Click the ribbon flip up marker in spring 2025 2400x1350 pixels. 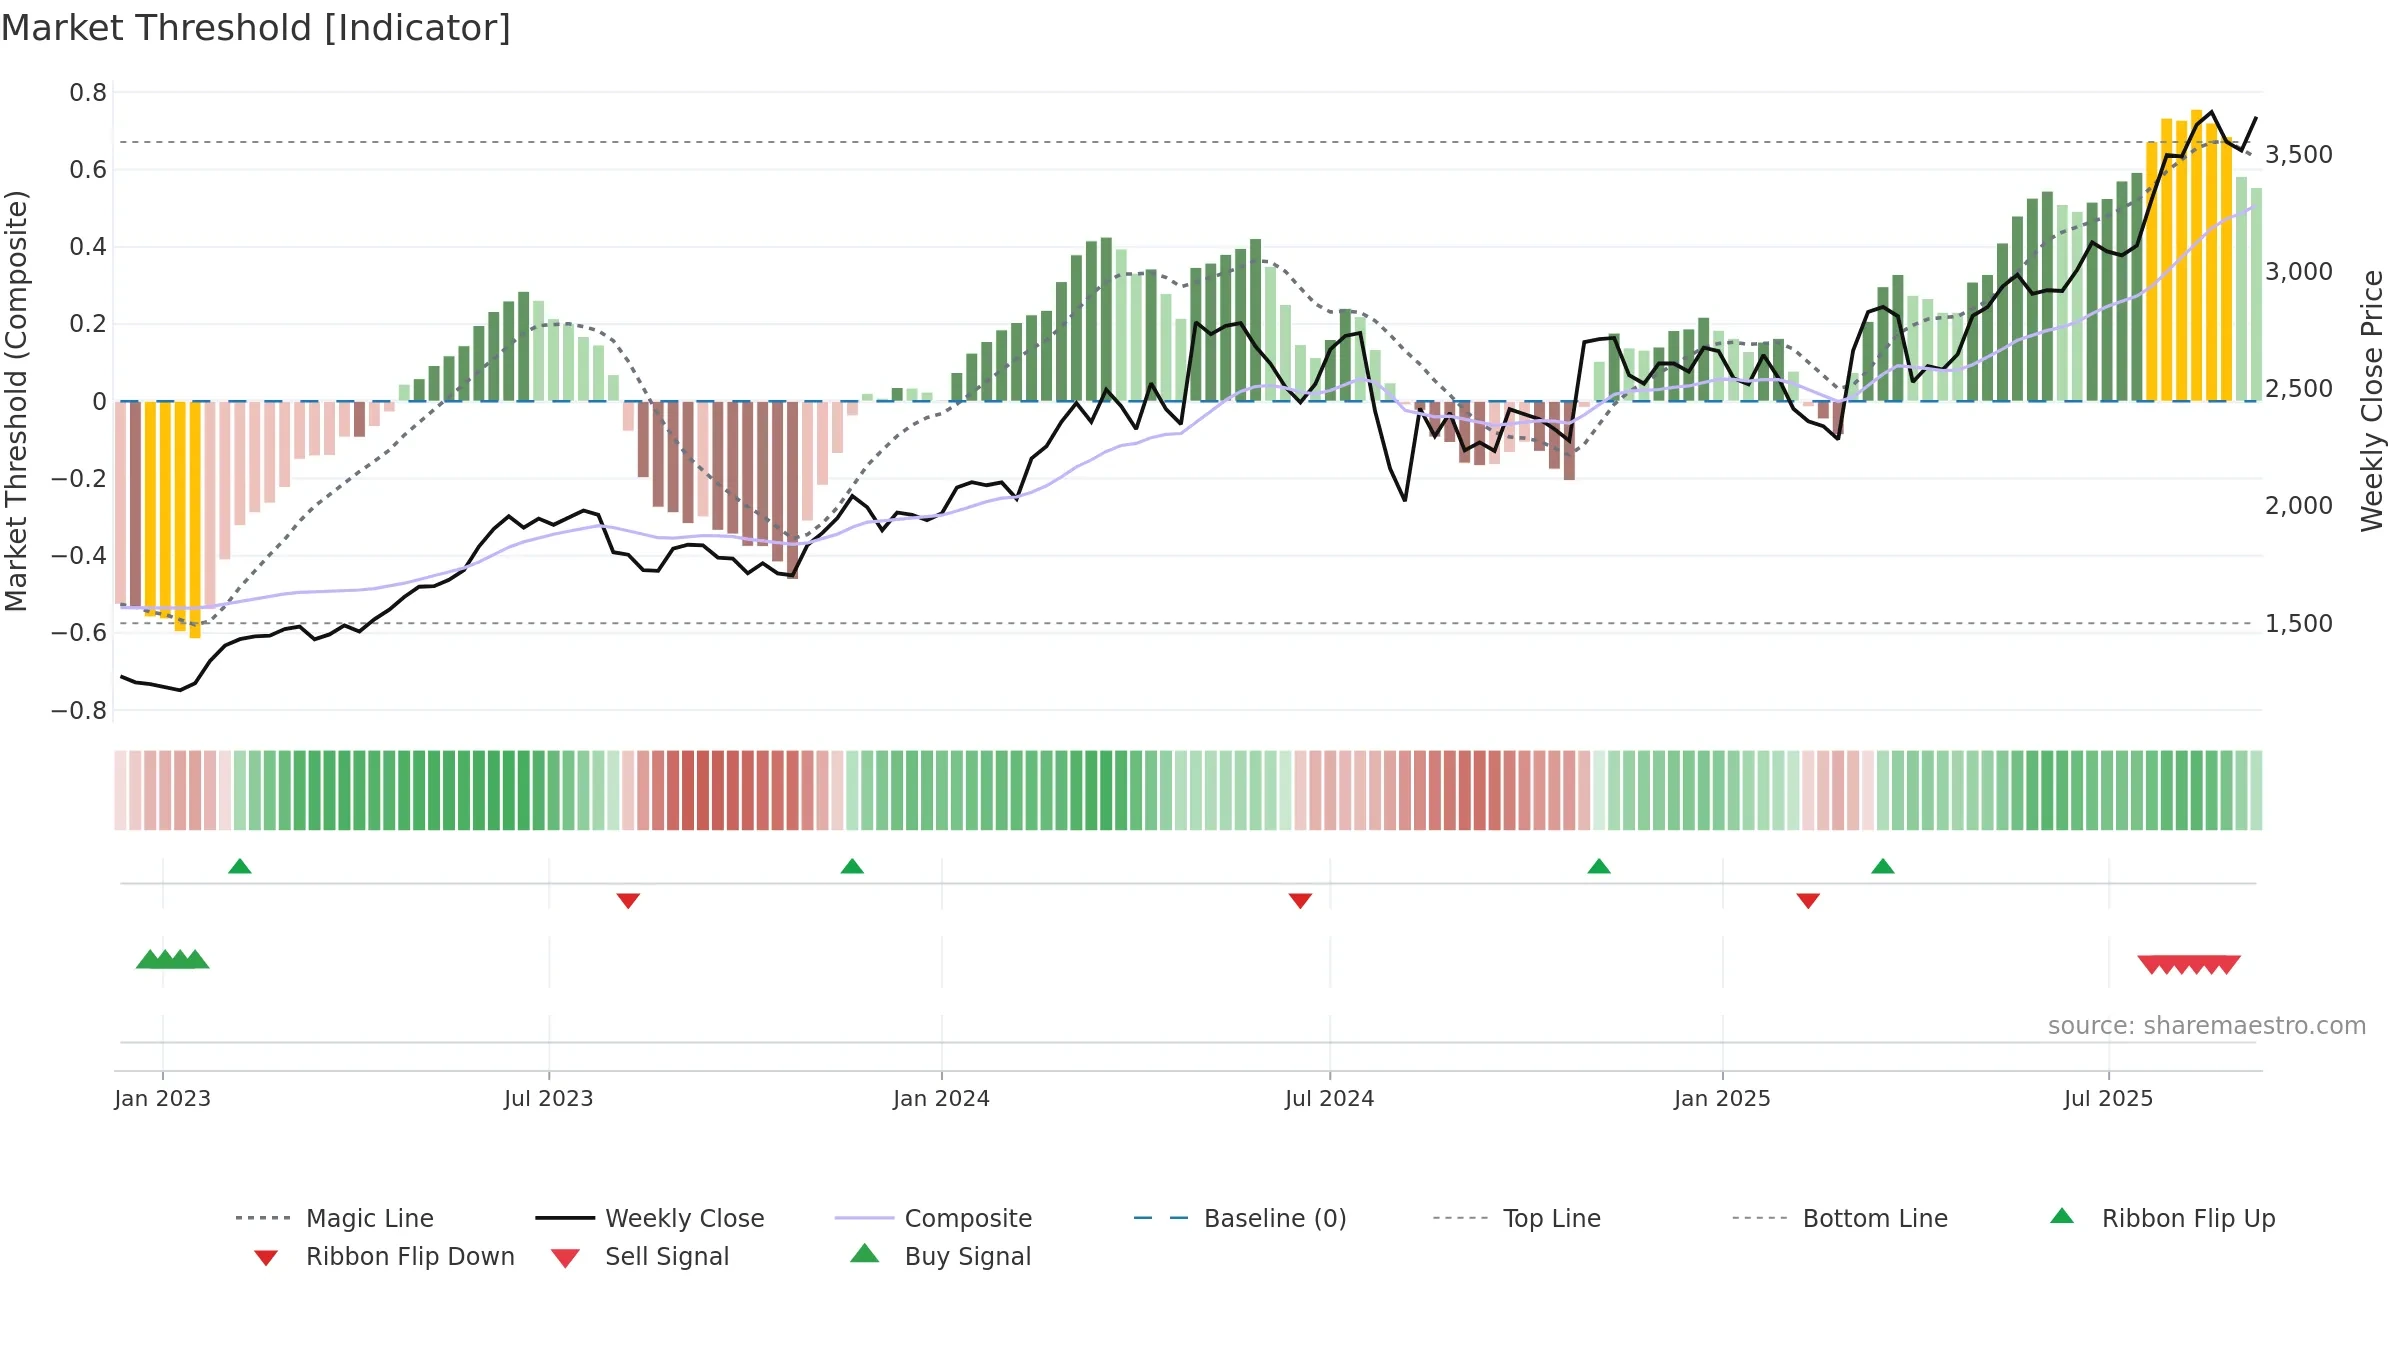(1883, 866)
